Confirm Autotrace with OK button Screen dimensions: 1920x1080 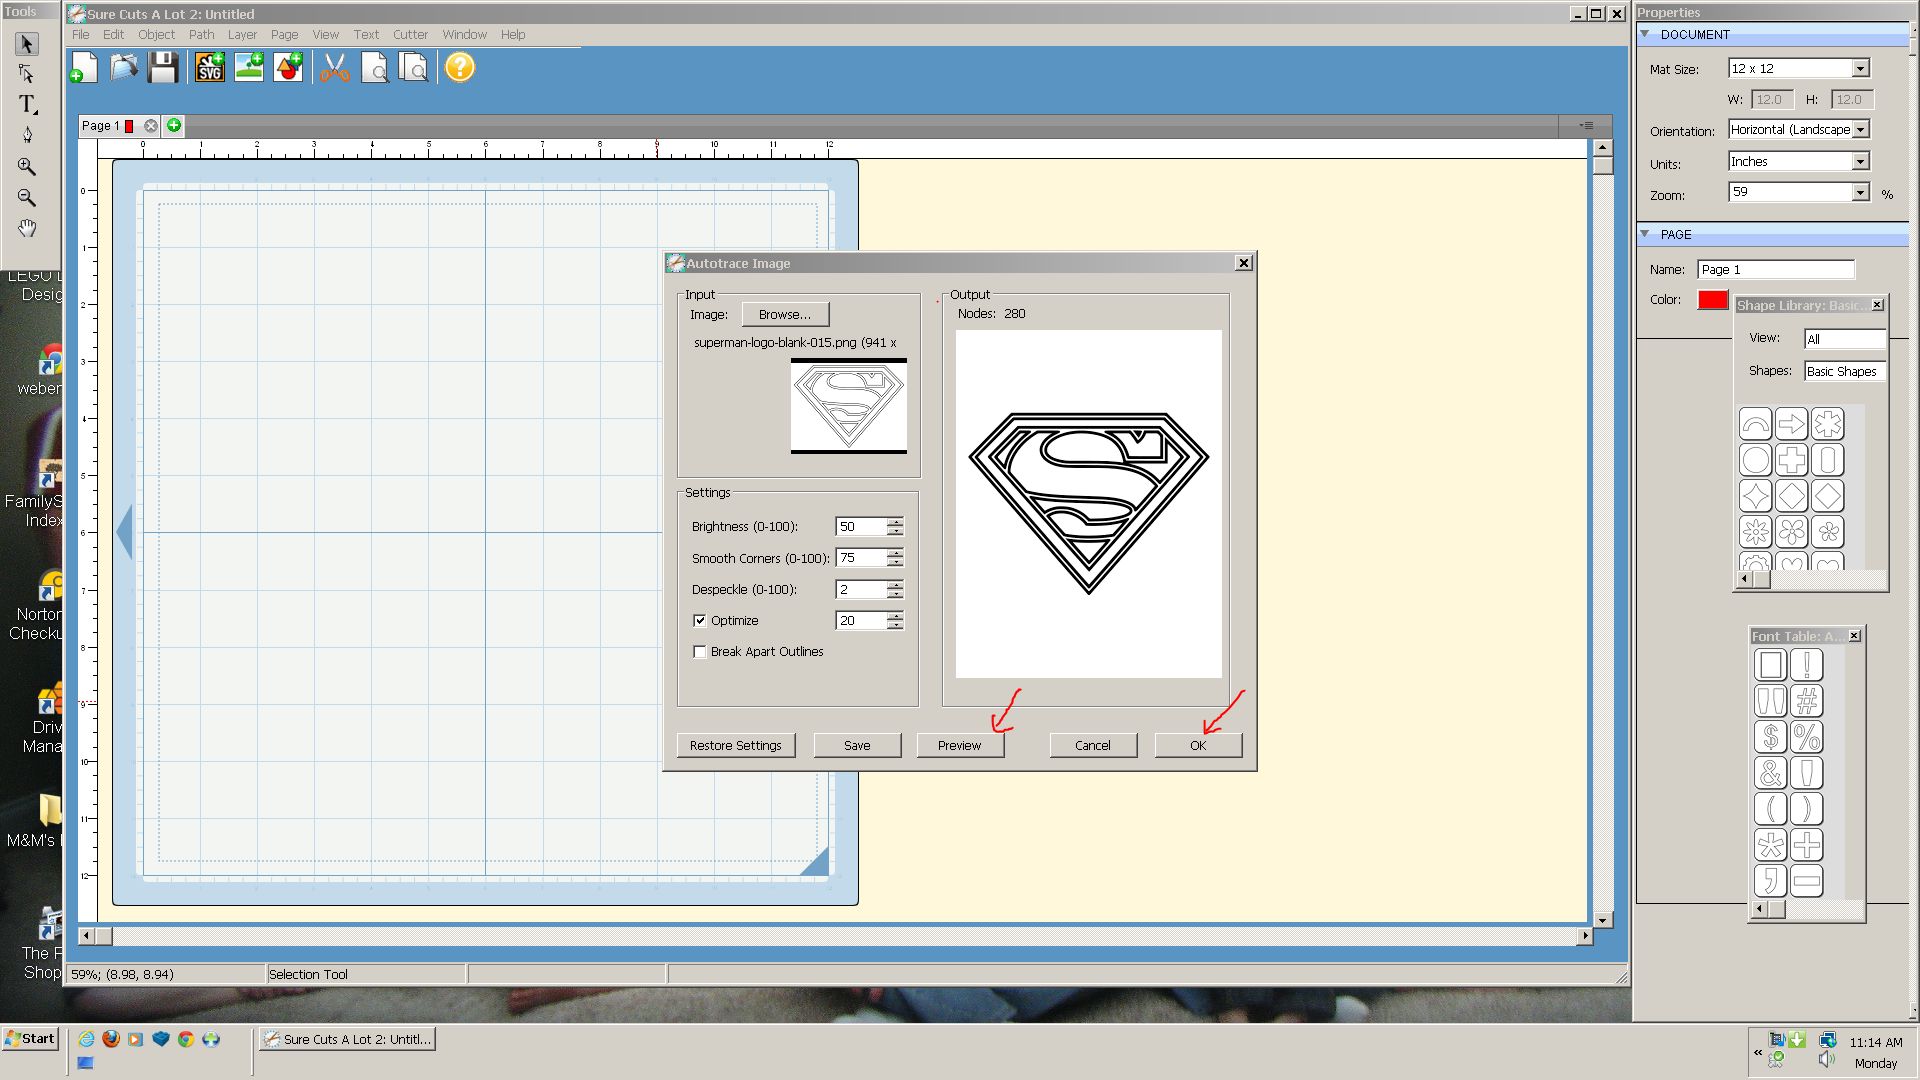point(1198,745)
